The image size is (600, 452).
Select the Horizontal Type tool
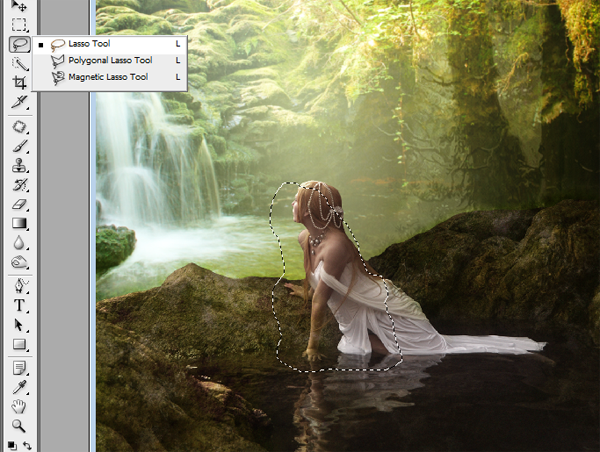tap(19, 305)
